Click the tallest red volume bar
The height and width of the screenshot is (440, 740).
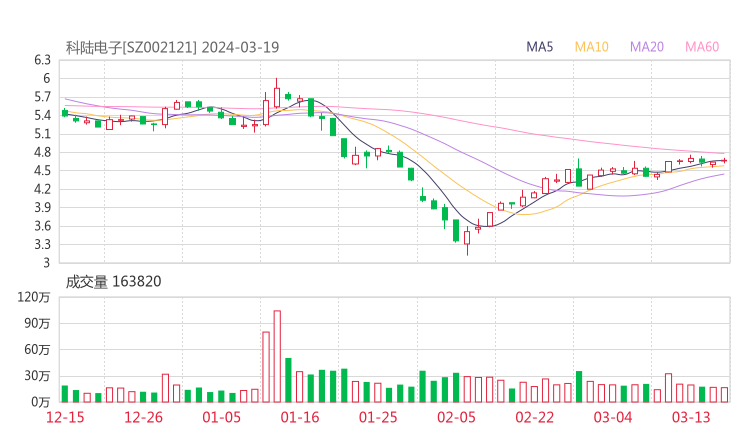pos(277,356)
